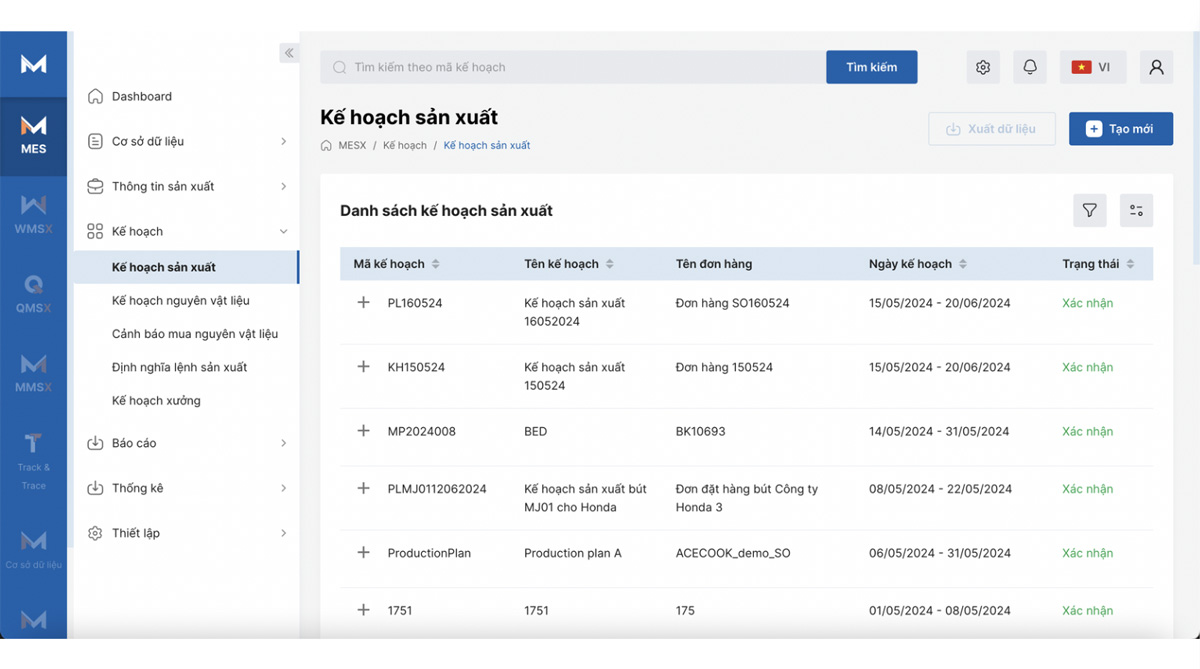This screenshot has width=1200, height=669.
Task: Click the Tạo mới button
Action: point(1121,129)
